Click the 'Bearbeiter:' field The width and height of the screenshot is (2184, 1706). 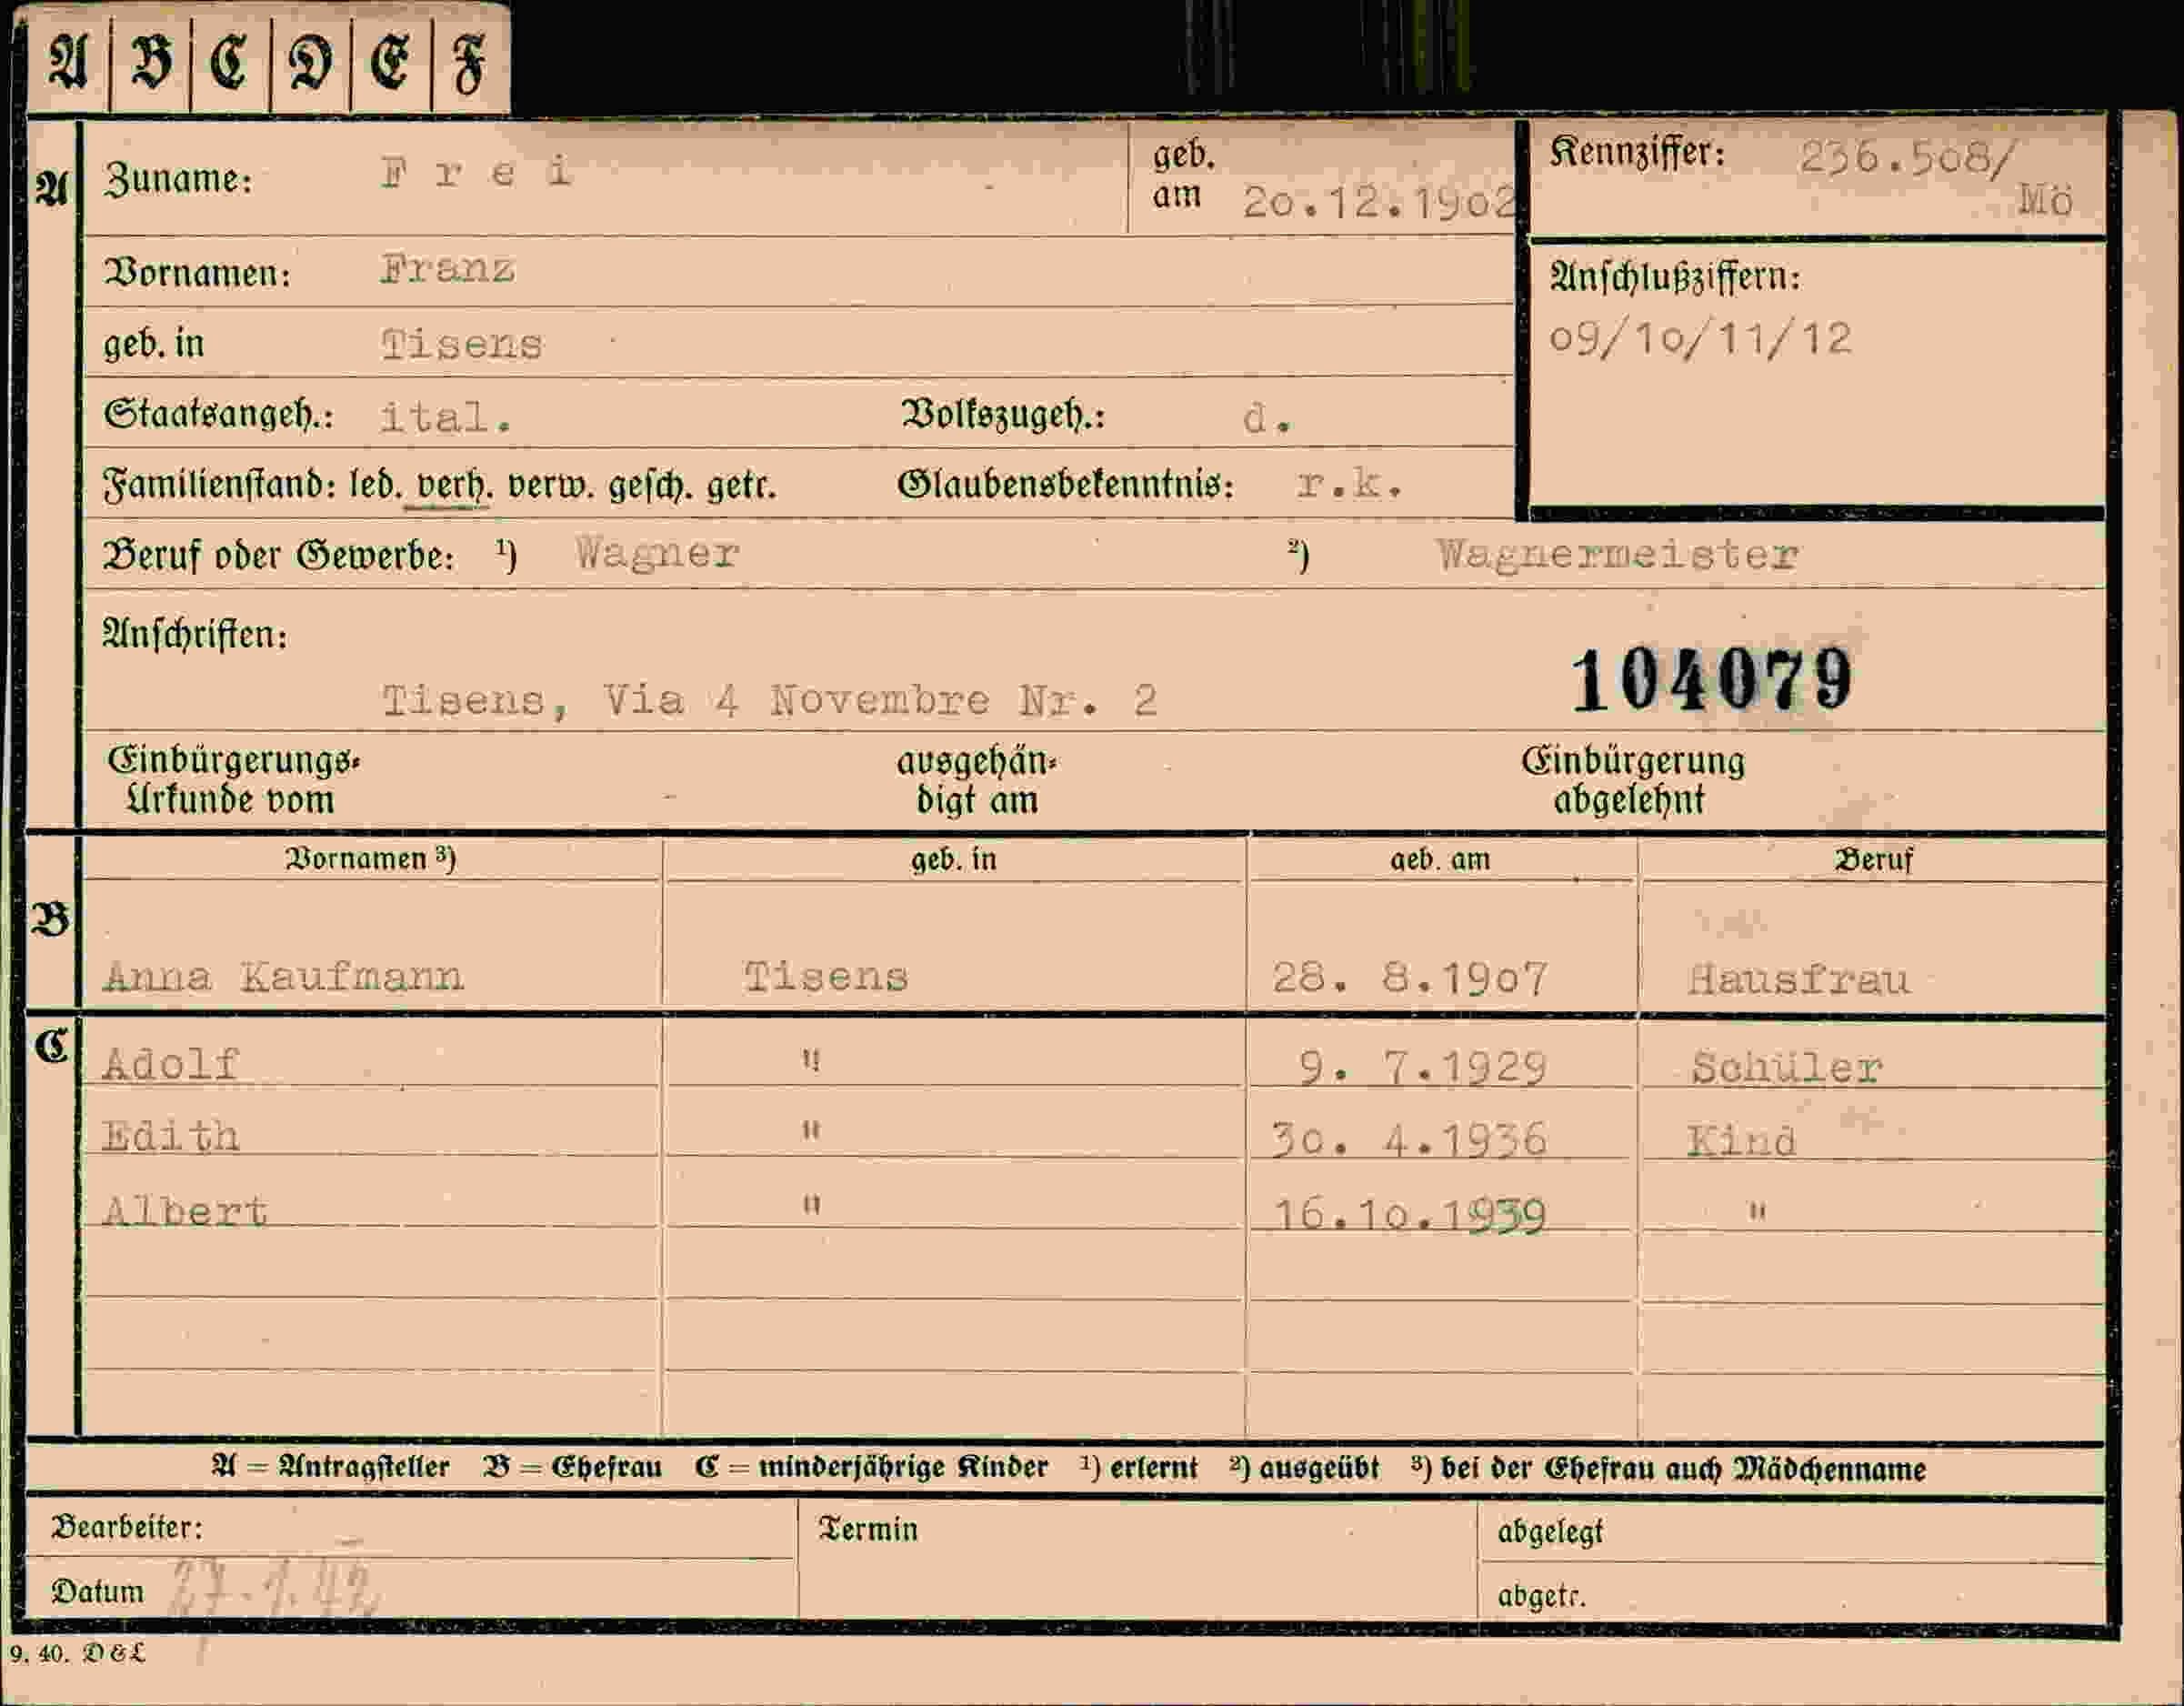click(412, 1528)
